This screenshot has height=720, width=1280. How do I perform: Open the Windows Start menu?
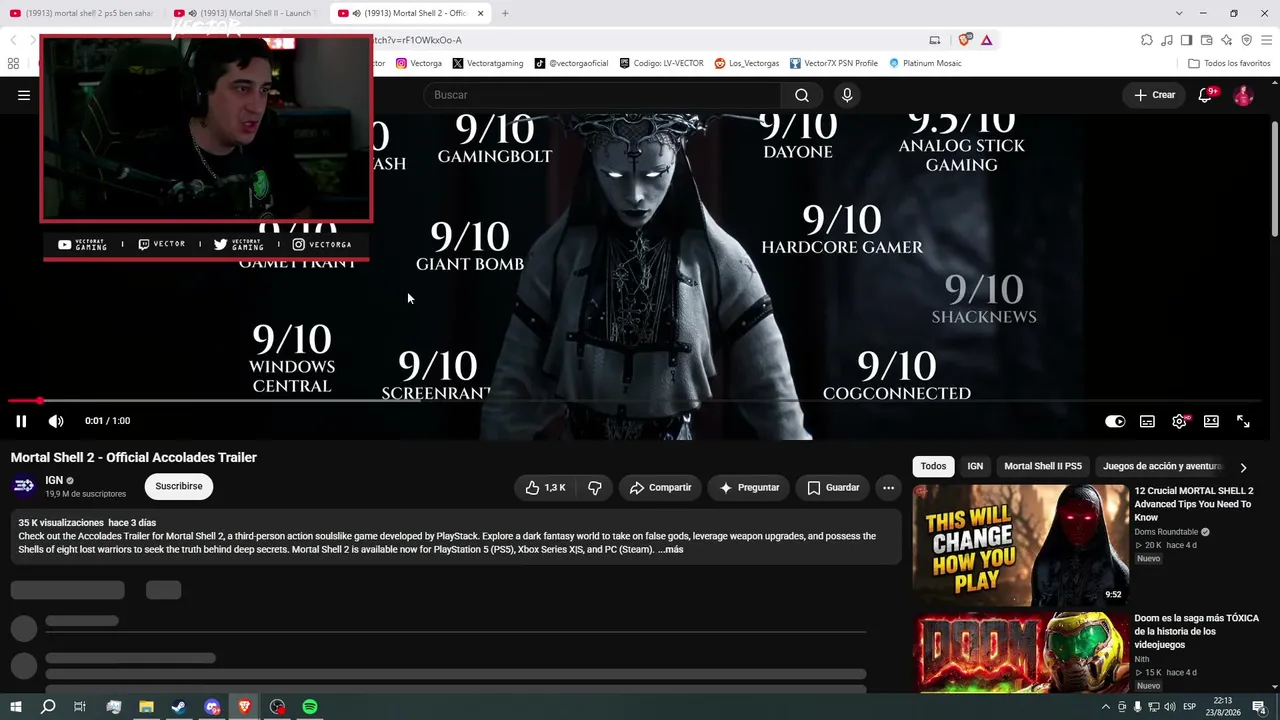click(16, 707)
